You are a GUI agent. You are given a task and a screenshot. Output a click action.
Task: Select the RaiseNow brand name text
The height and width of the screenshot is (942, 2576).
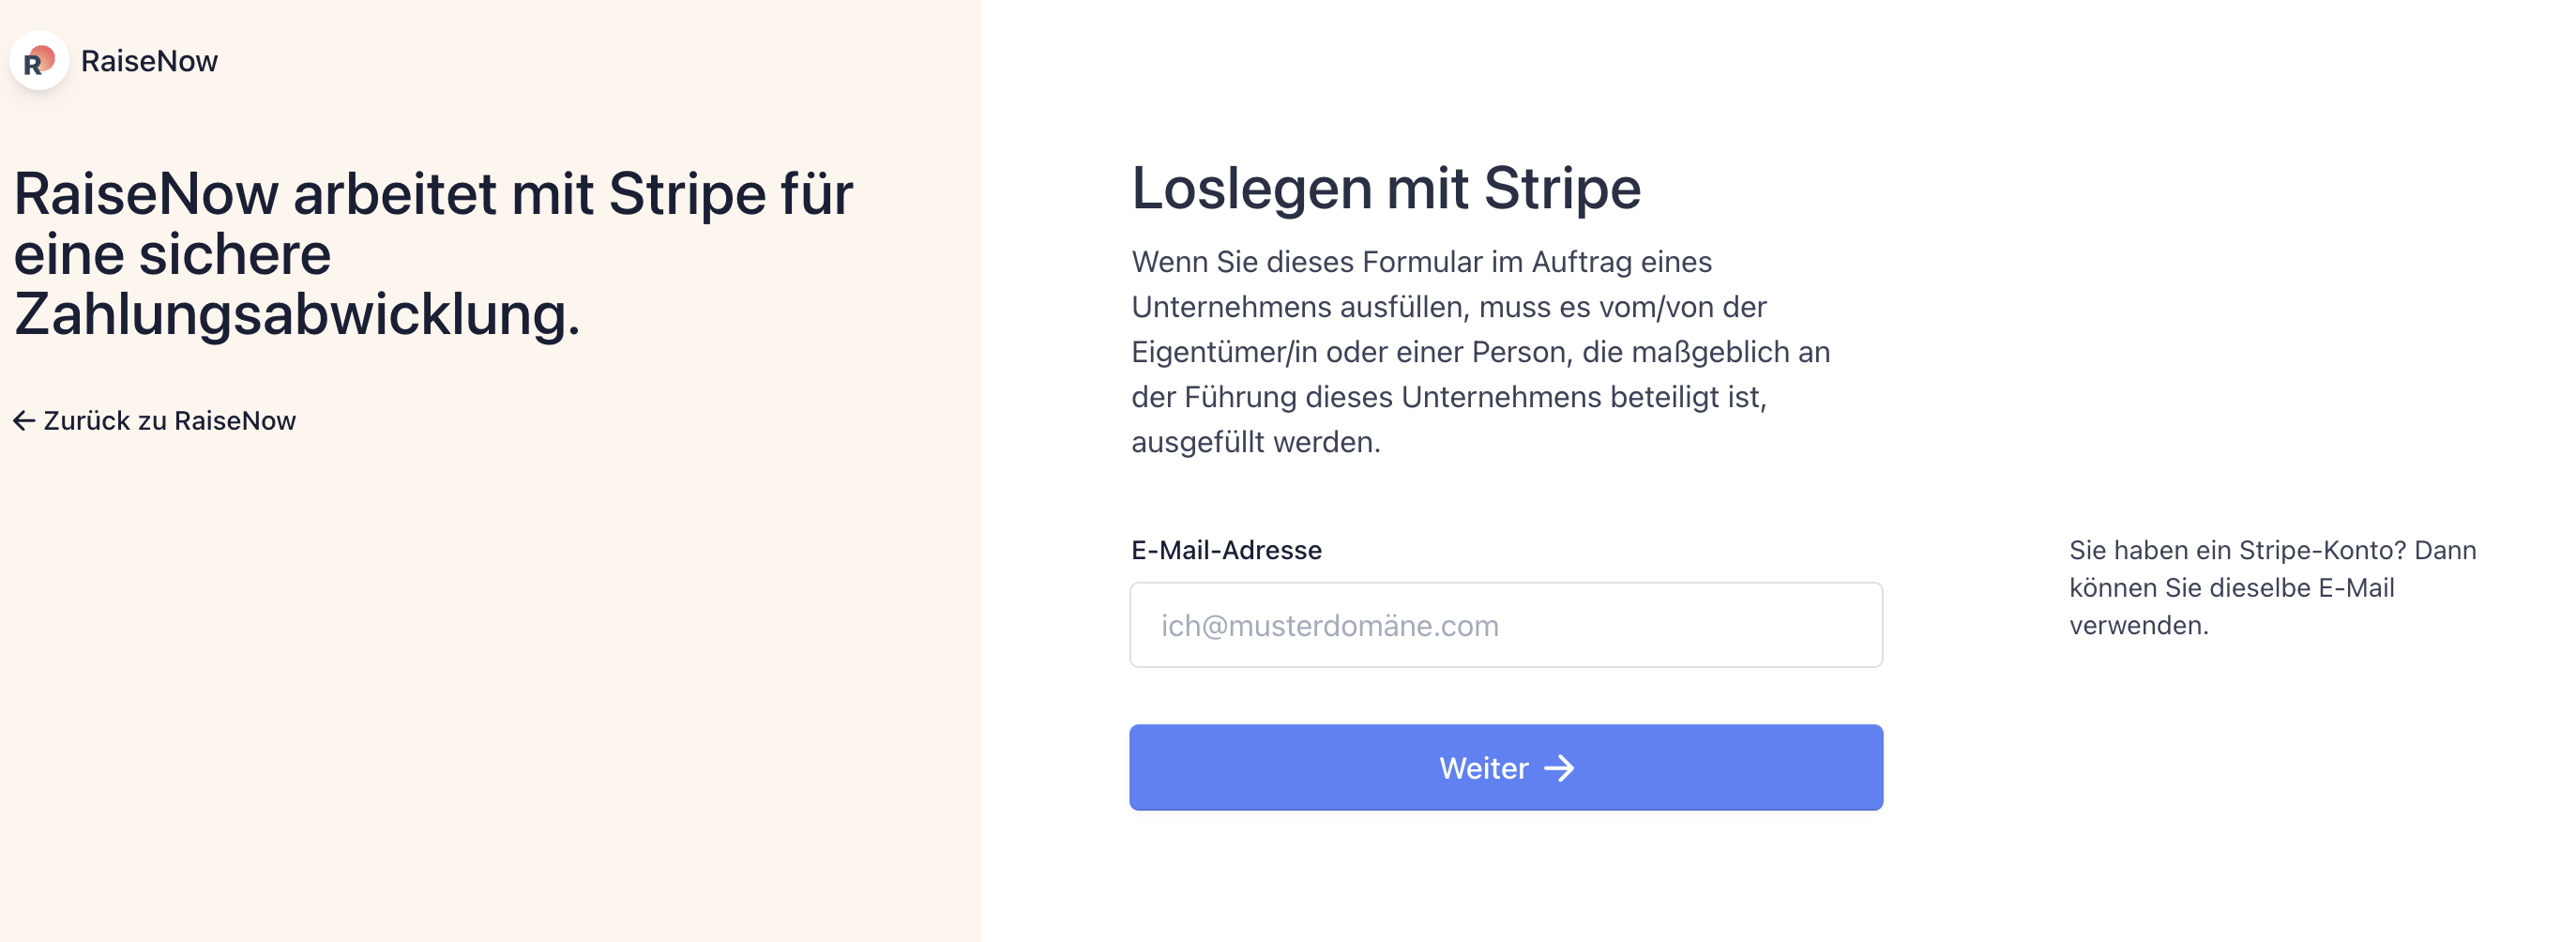pos(149,61)
